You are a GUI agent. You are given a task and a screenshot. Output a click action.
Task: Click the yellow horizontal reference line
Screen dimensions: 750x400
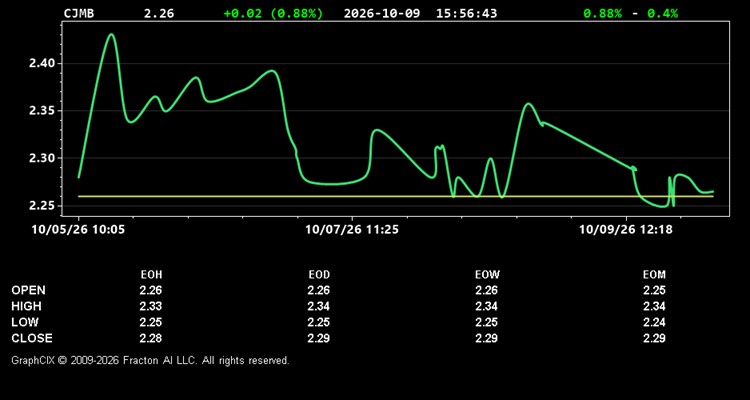396,196
